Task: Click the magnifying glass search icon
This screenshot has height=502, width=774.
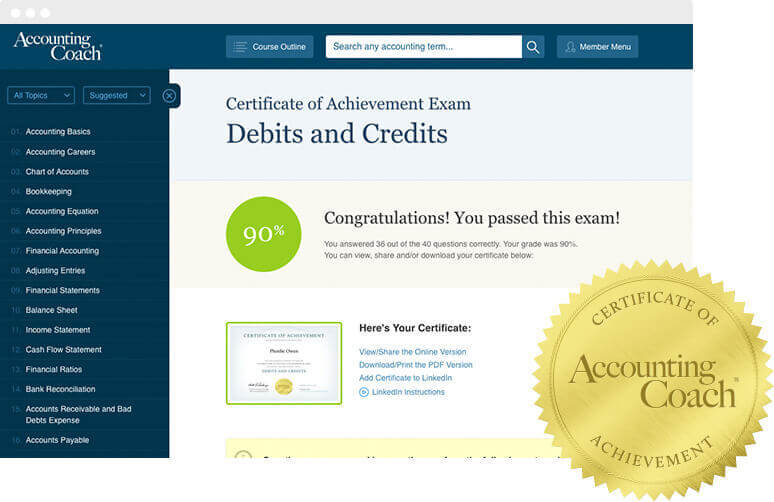Action: pos(533,47)
